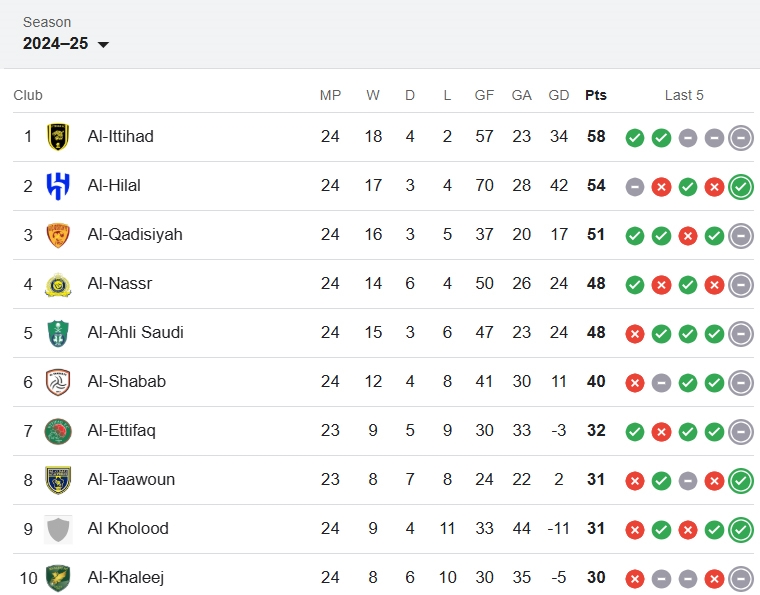This screenshot has height=595, width=760.
Task: Click Al-Taawoun's latest match win indicator
Action: click(x=740, y=481)
